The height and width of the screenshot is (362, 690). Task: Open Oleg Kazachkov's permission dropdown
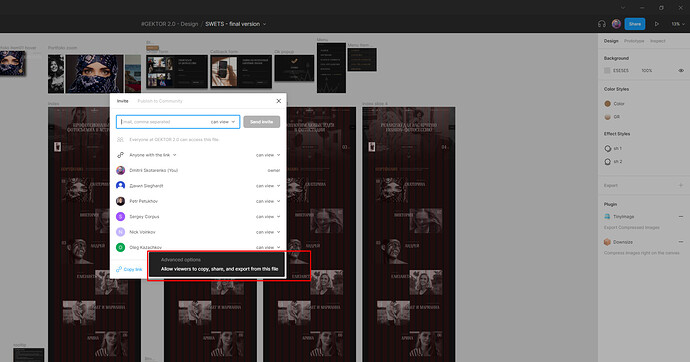pos(268,247)
